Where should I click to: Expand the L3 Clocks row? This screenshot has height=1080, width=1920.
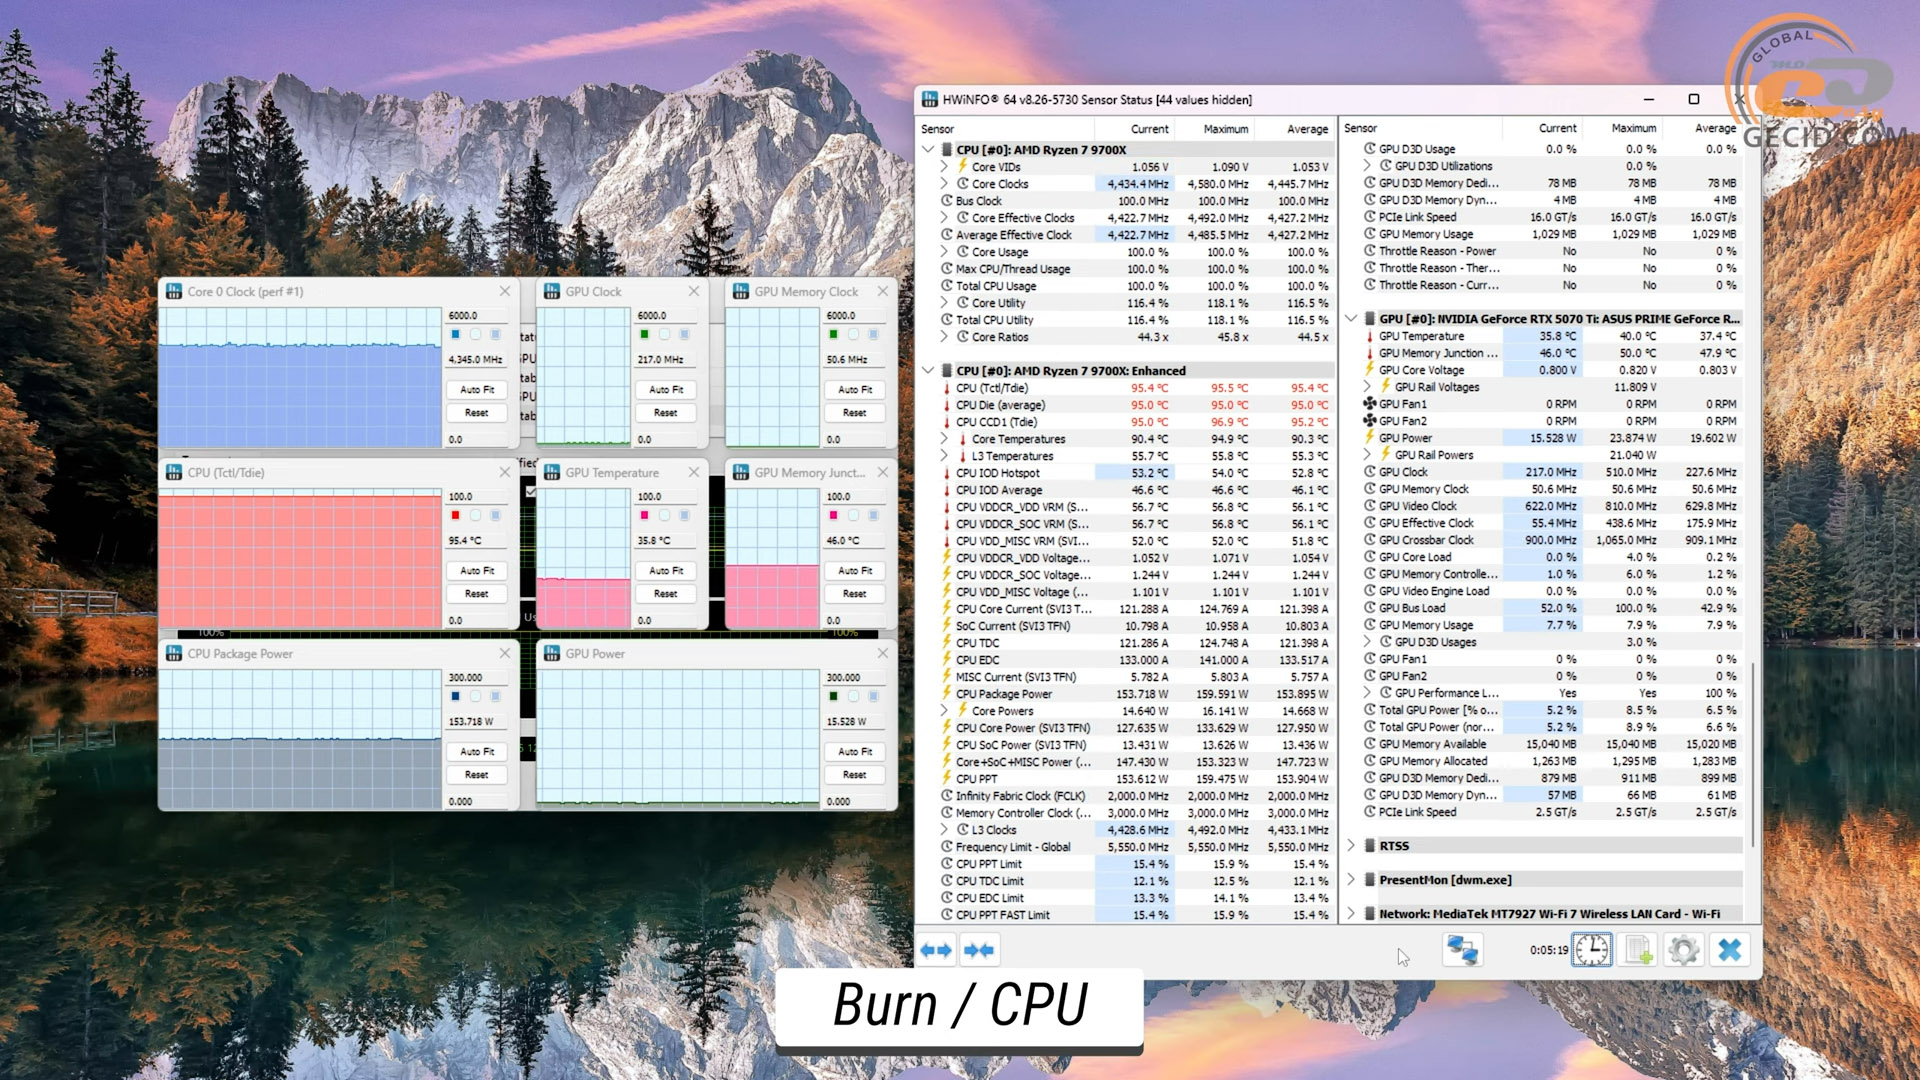click(944, 830)
